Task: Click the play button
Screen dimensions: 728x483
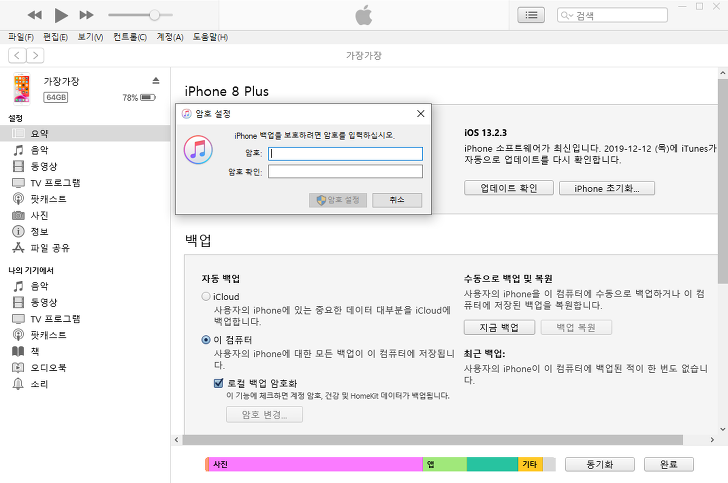Action: click(61, 15)
